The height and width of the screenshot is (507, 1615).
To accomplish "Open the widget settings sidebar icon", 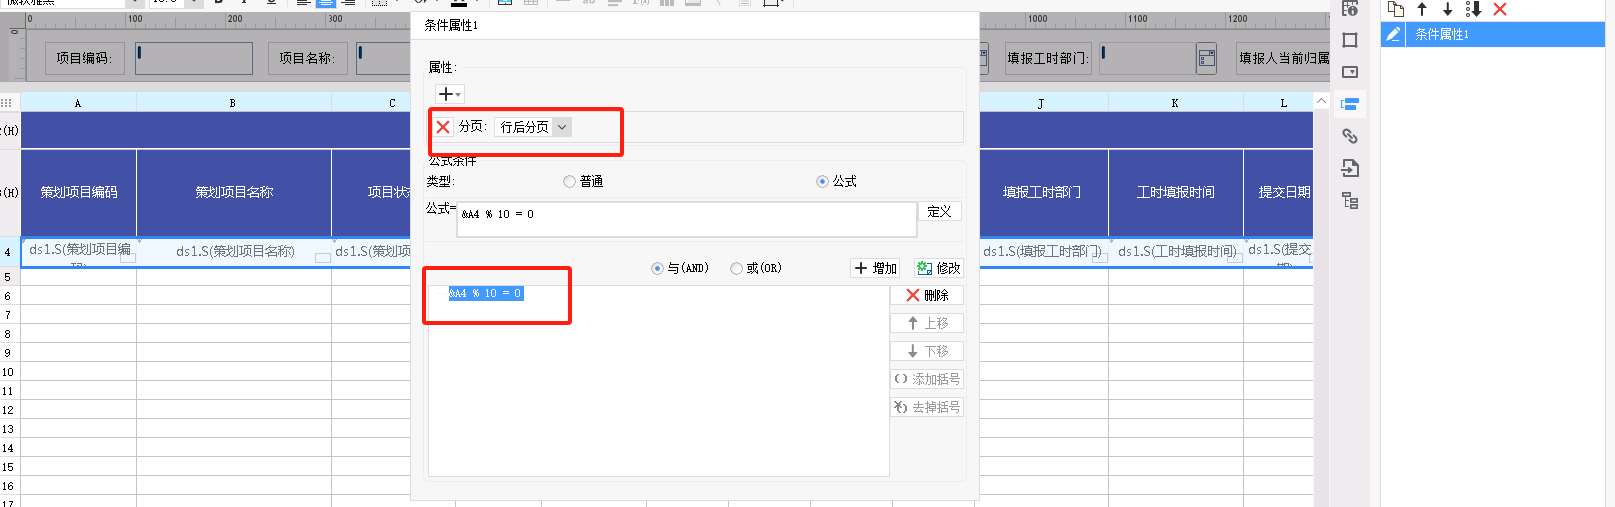I will [x=1350, y=72].
